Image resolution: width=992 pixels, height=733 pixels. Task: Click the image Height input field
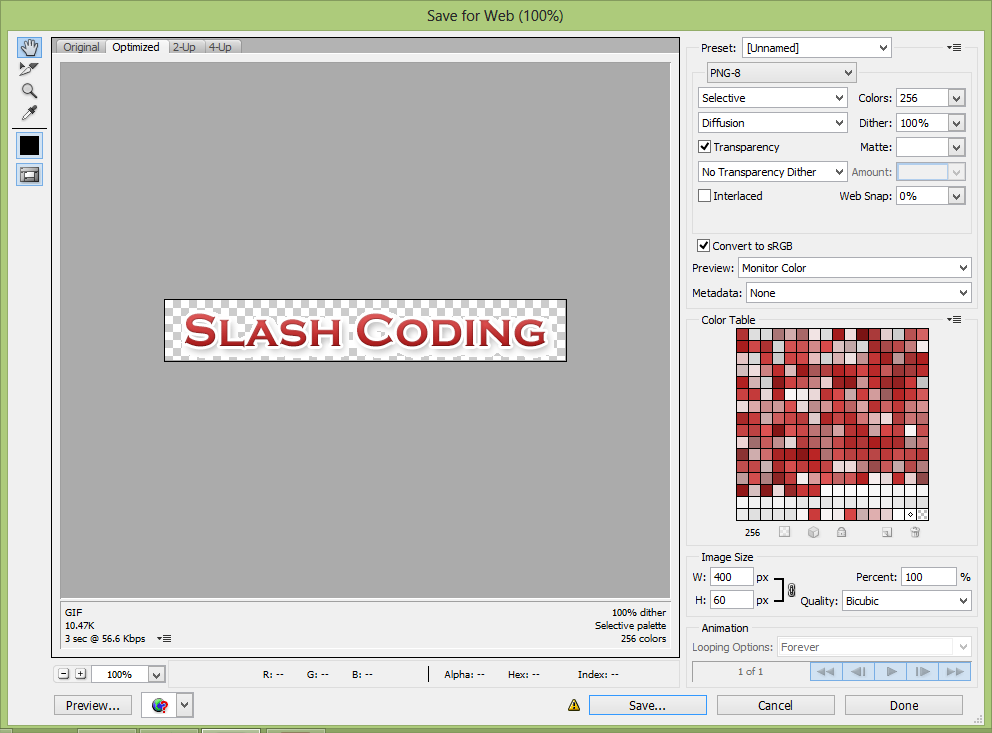pos(731,600)
